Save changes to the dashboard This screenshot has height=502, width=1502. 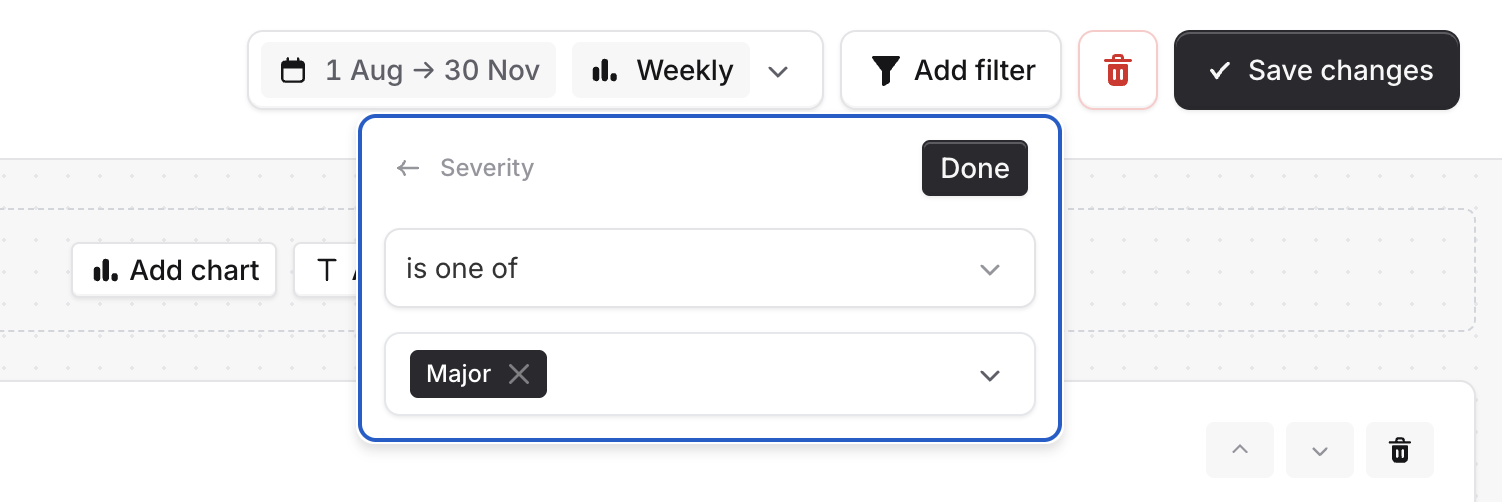pyautogui.click(x=1316, y=71)
